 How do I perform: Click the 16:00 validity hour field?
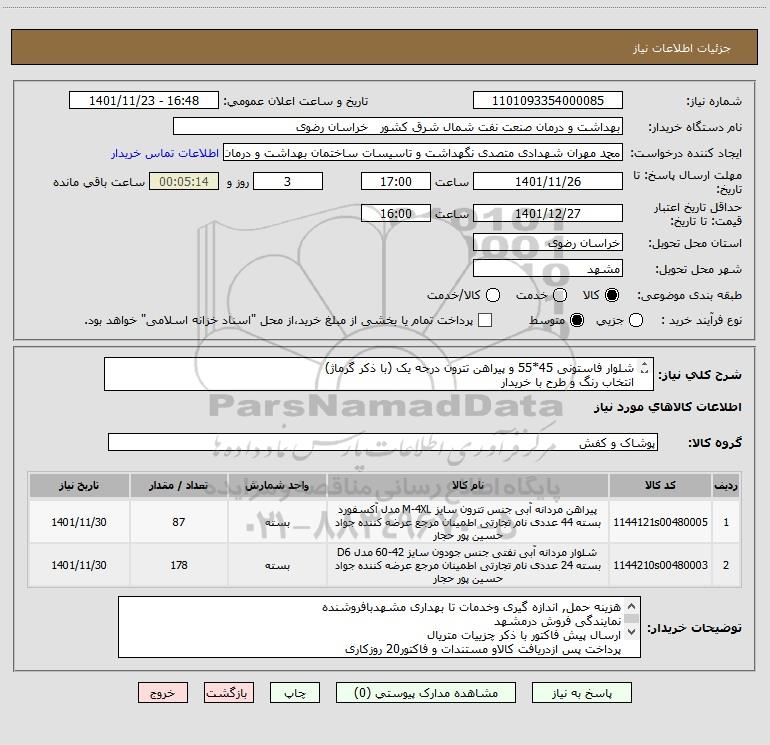(396, 213)
